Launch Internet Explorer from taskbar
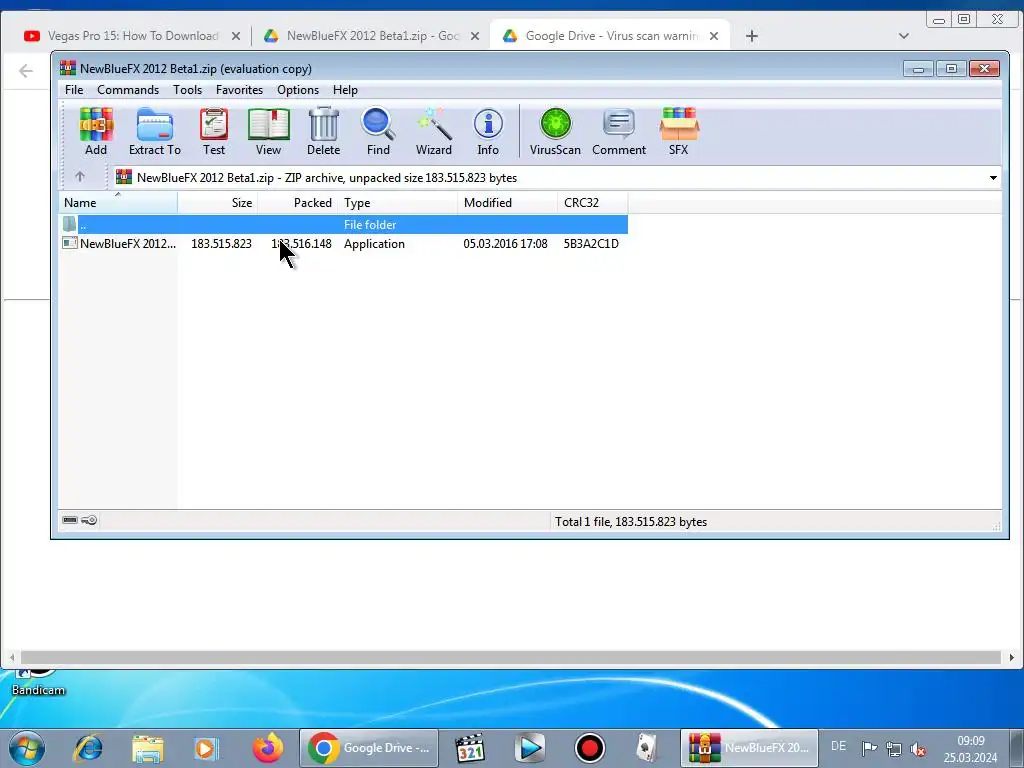1024x768 pixels. coord(88,748)
